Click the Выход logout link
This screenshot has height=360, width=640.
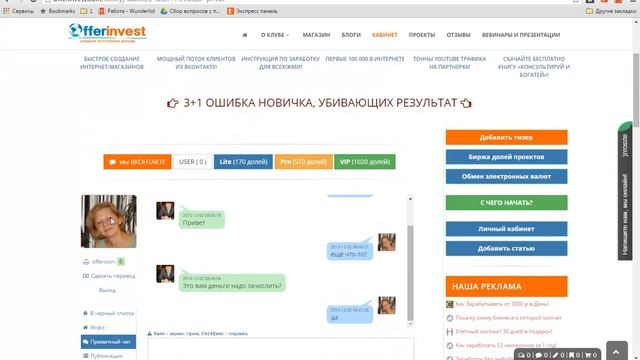pos(107,290)
